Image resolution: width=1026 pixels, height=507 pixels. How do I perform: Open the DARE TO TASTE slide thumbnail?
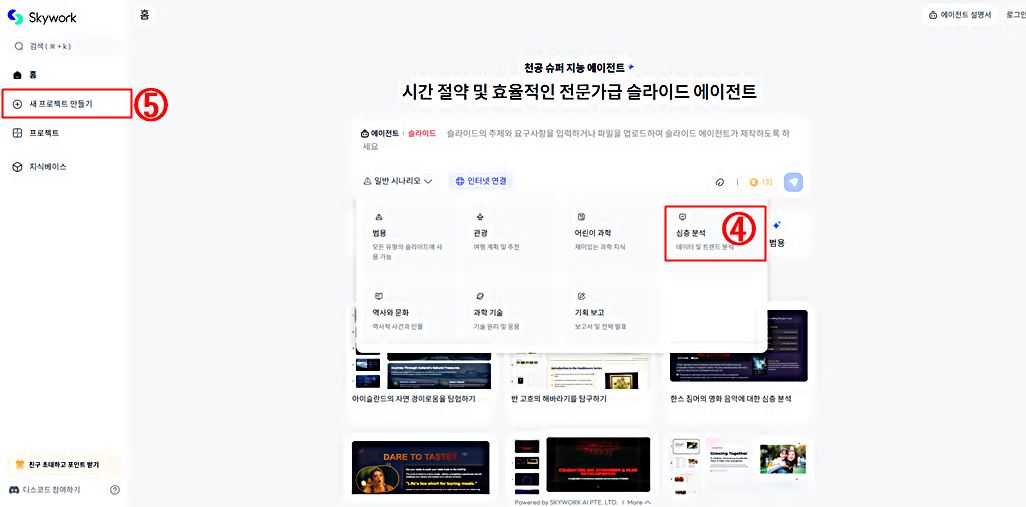tap(421, 468)
